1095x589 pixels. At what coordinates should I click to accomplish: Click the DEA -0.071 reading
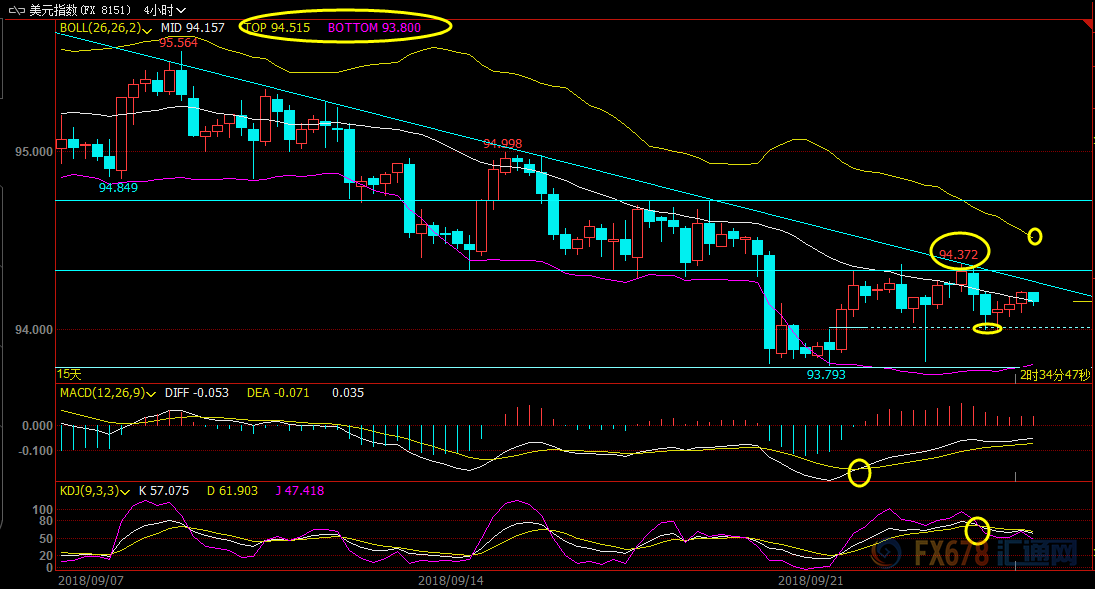click(278, 393)
